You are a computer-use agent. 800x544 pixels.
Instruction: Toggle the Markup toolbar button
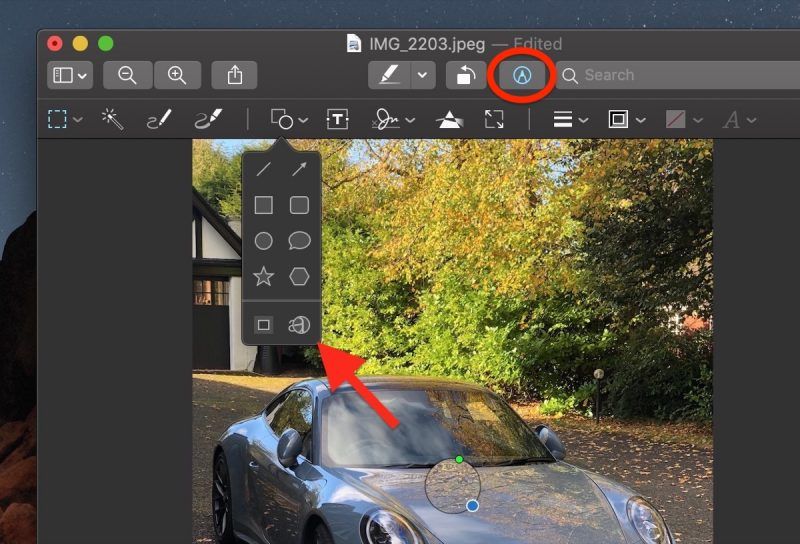(521, 75)
